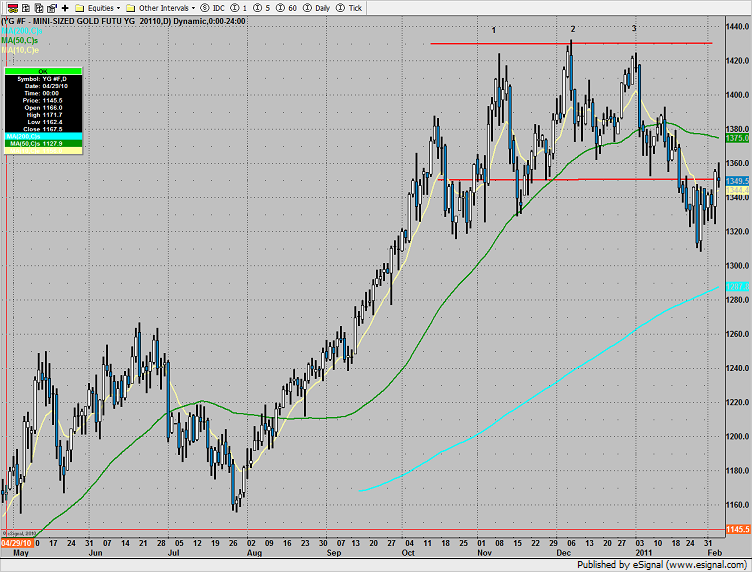The height and width of the screenshot is (572, 752).
Task: Click the Aug month label on time axis
Action: (x=254, y=553)
